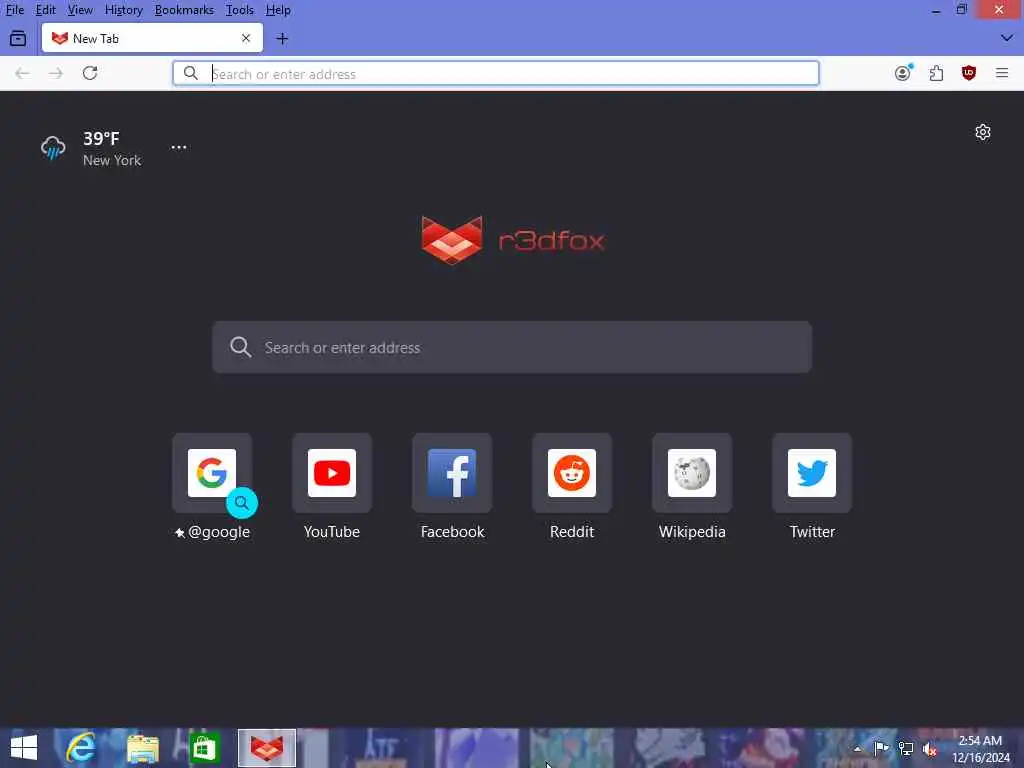Open the weather widget options menu
The width and height of the screenshot is (1024, 768).
[179, 148]
